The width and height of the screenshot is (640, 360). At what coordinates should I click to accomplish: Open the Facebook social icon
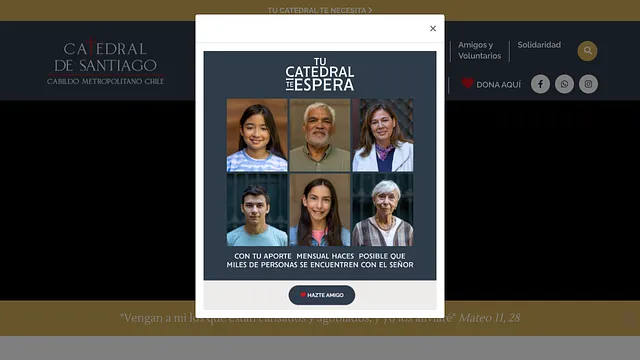click(x=540, y=84)
